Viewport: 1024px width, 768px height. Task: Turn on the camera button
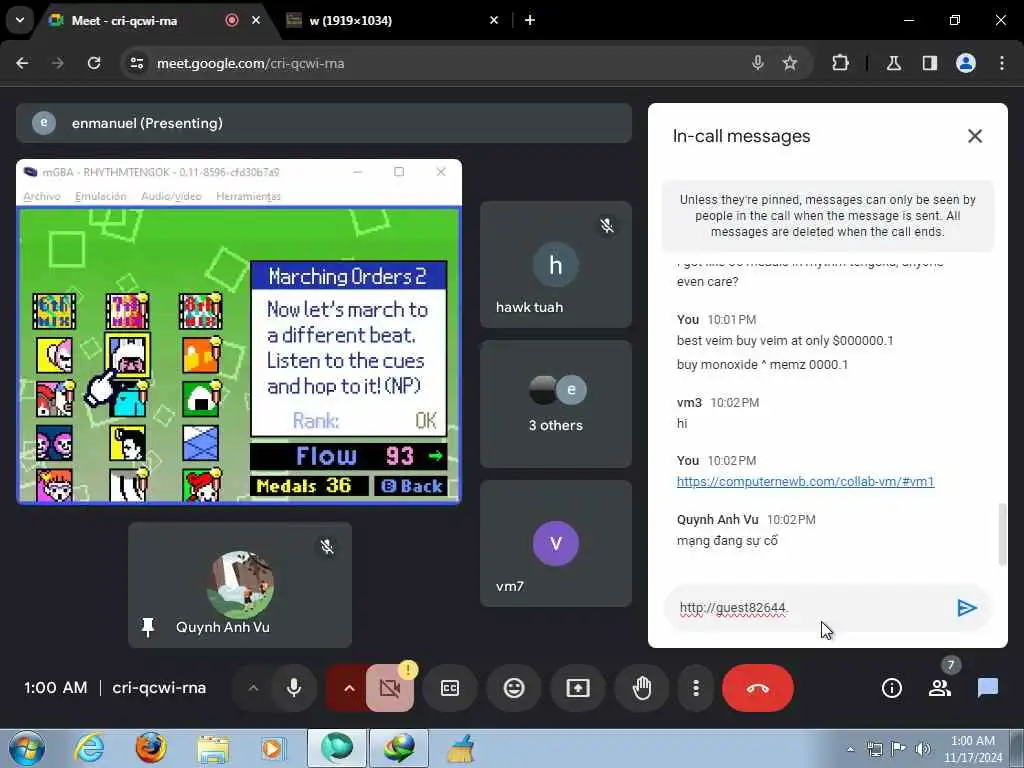390,688
